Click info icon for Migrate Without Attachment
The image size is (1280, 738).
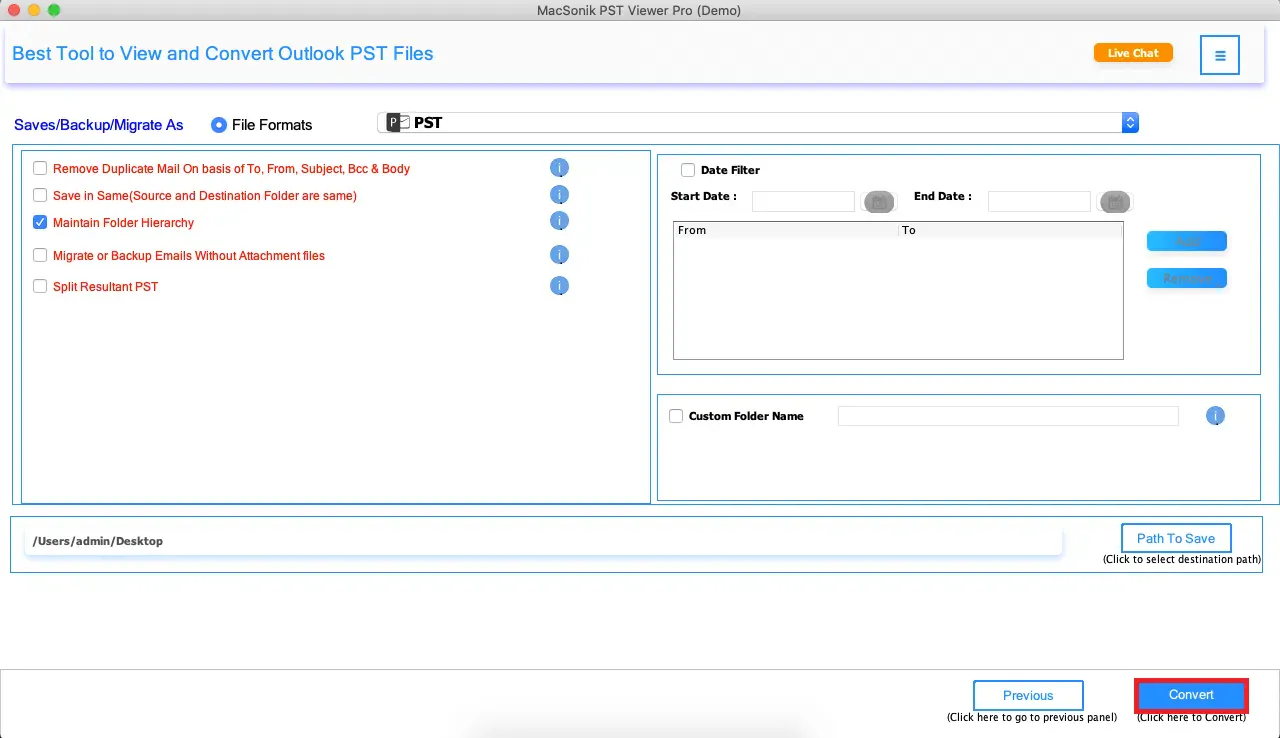point(560,255)
